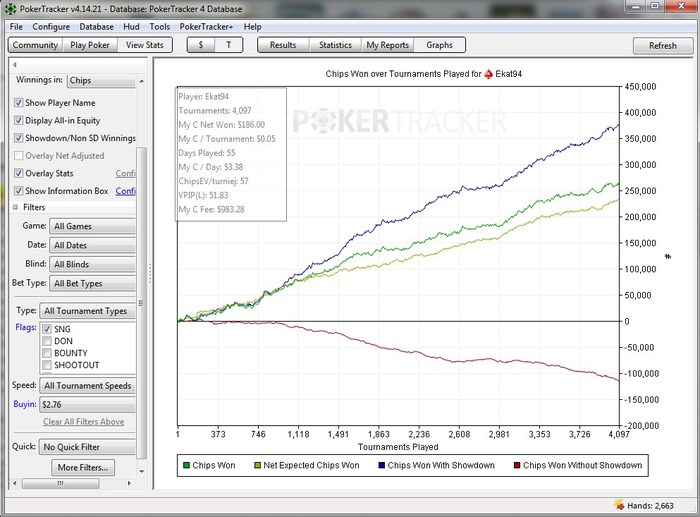Viewport: 700px width, 517px height.
Task: Click the sidebar scroll up arrow
Action: coord(142,81)
